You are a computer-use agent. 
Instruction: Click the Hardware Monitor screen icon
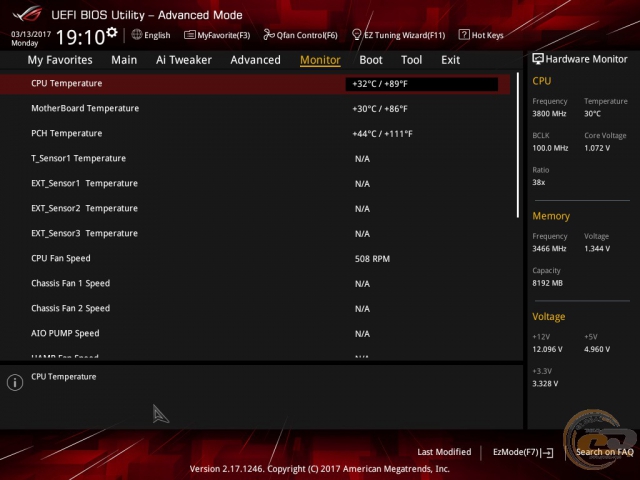(538, 59)
